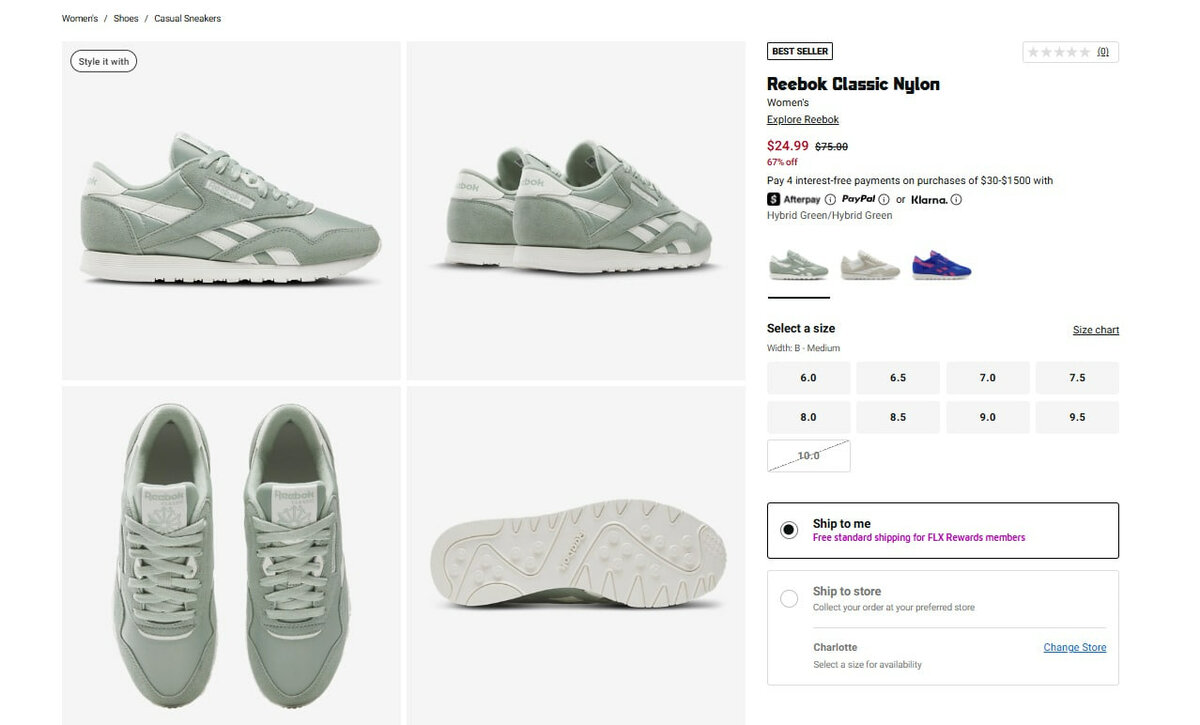Click the Change Store link
The image size is (1200, 725).
coord(1074,647)
